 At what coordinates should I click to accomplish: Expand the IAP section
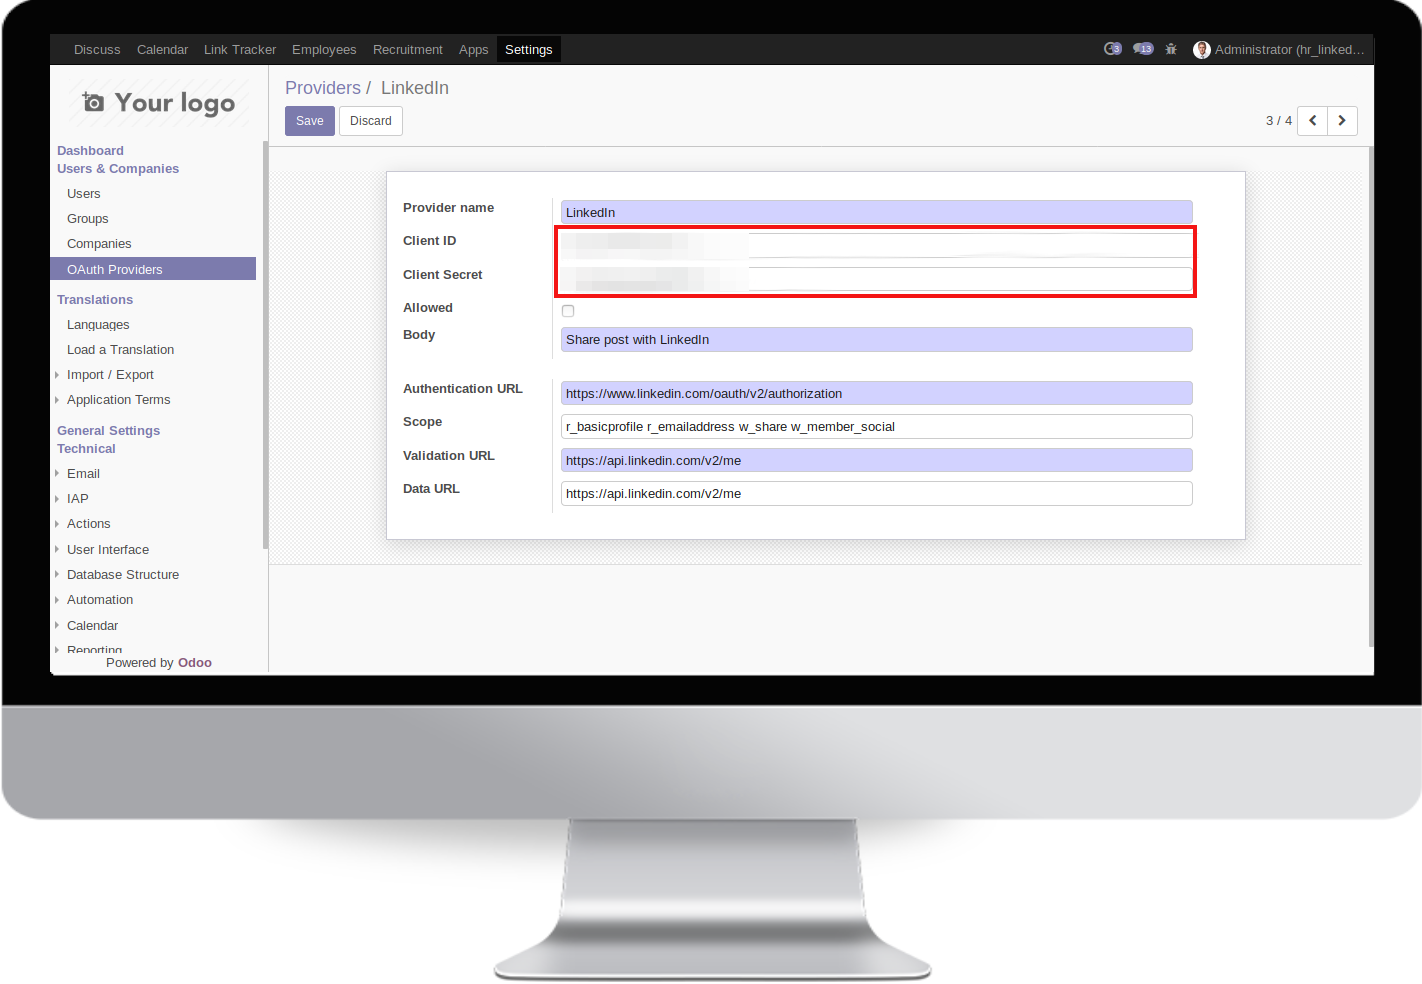(77, 499)
